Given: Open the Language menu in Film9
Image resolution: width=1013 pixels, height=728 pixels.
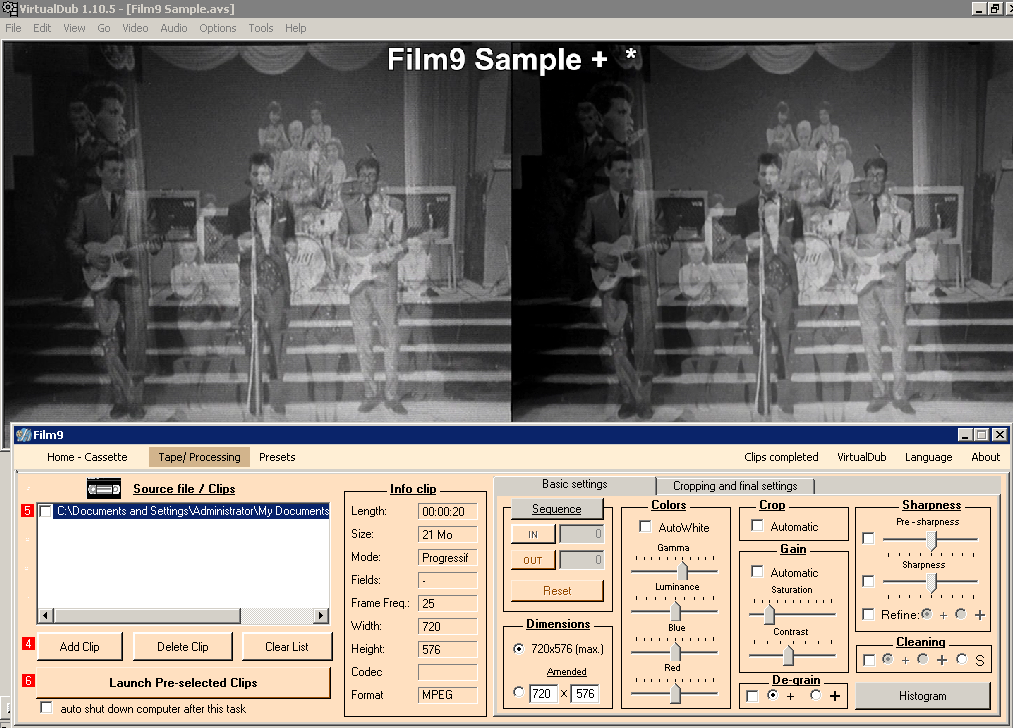Looking at the screenshot, I should (928, 457).
